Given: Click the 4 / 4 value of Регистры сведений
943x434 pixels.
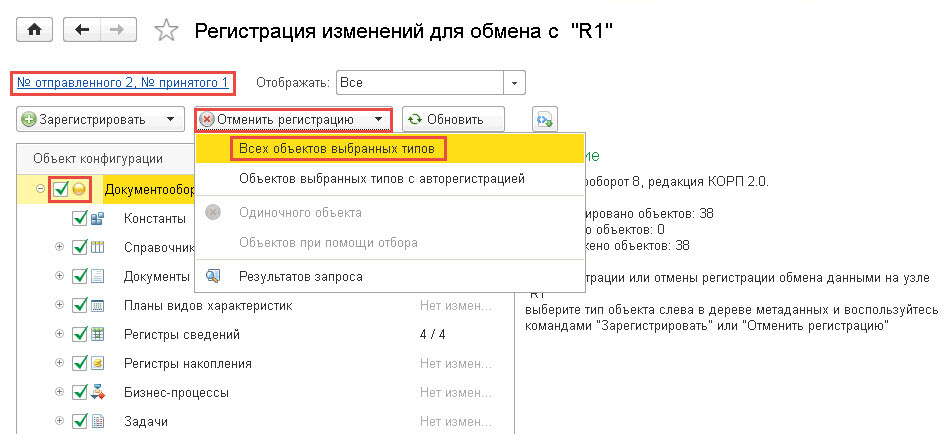Looking at the screenshot, I should [432, 334].
